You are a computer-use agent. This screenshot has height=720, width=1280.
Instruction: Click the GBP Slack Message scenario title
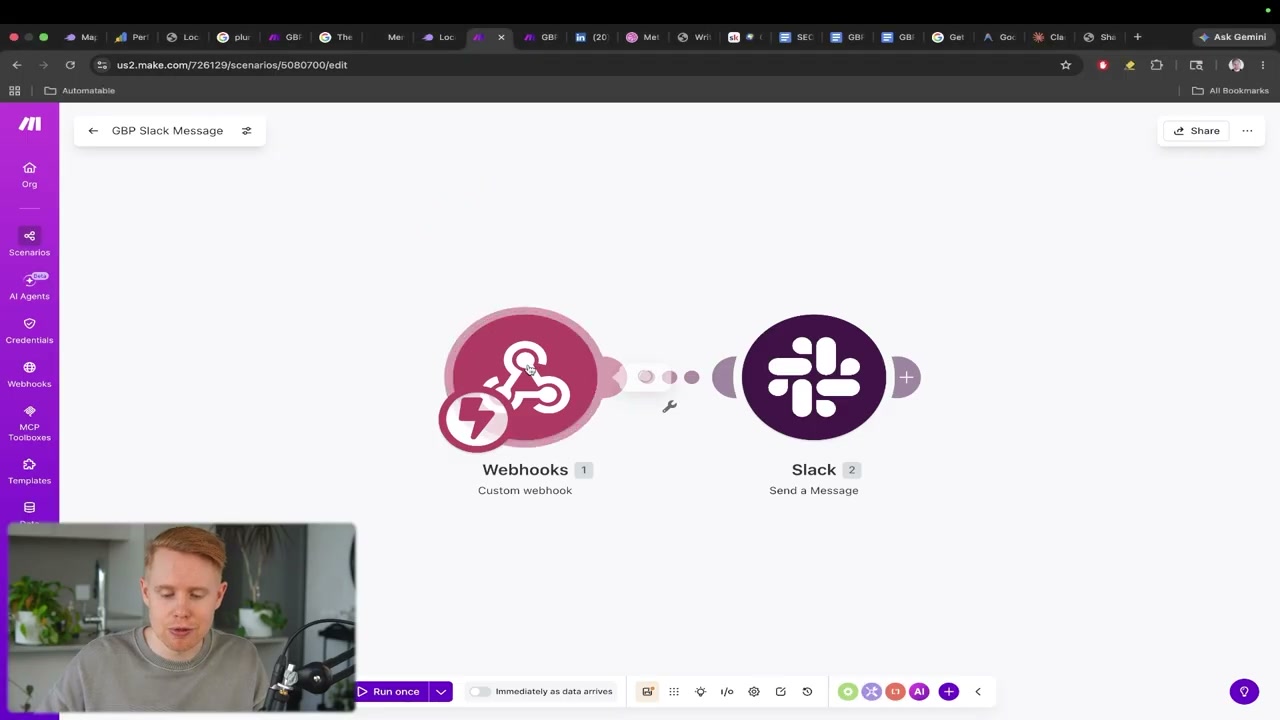(x=167, y=131)
